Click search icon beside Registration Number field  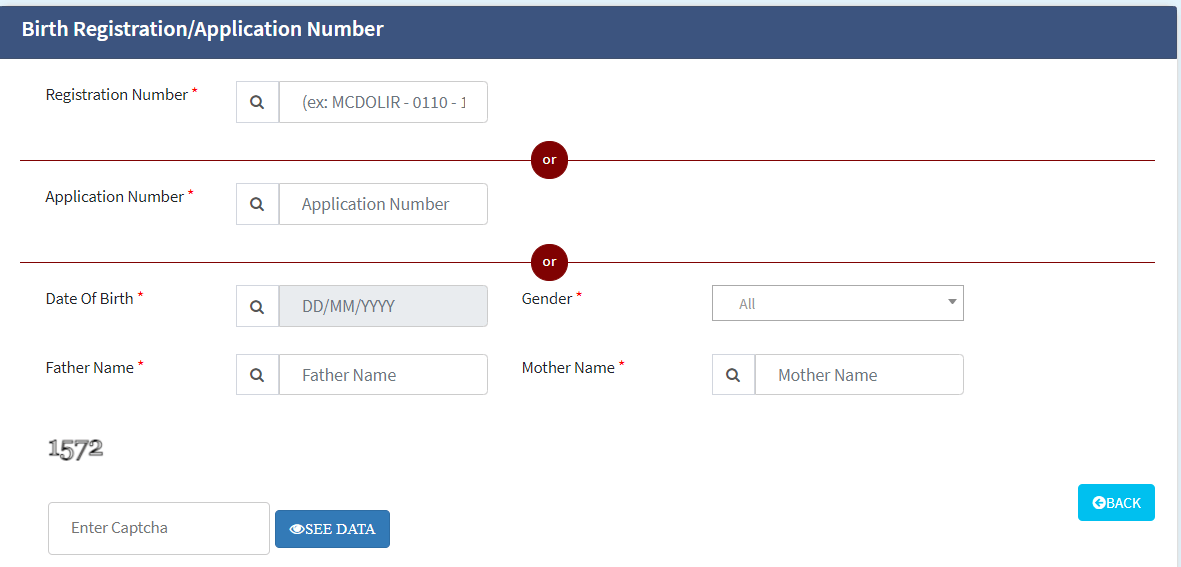pyautogui.click(x=257, y=102)
